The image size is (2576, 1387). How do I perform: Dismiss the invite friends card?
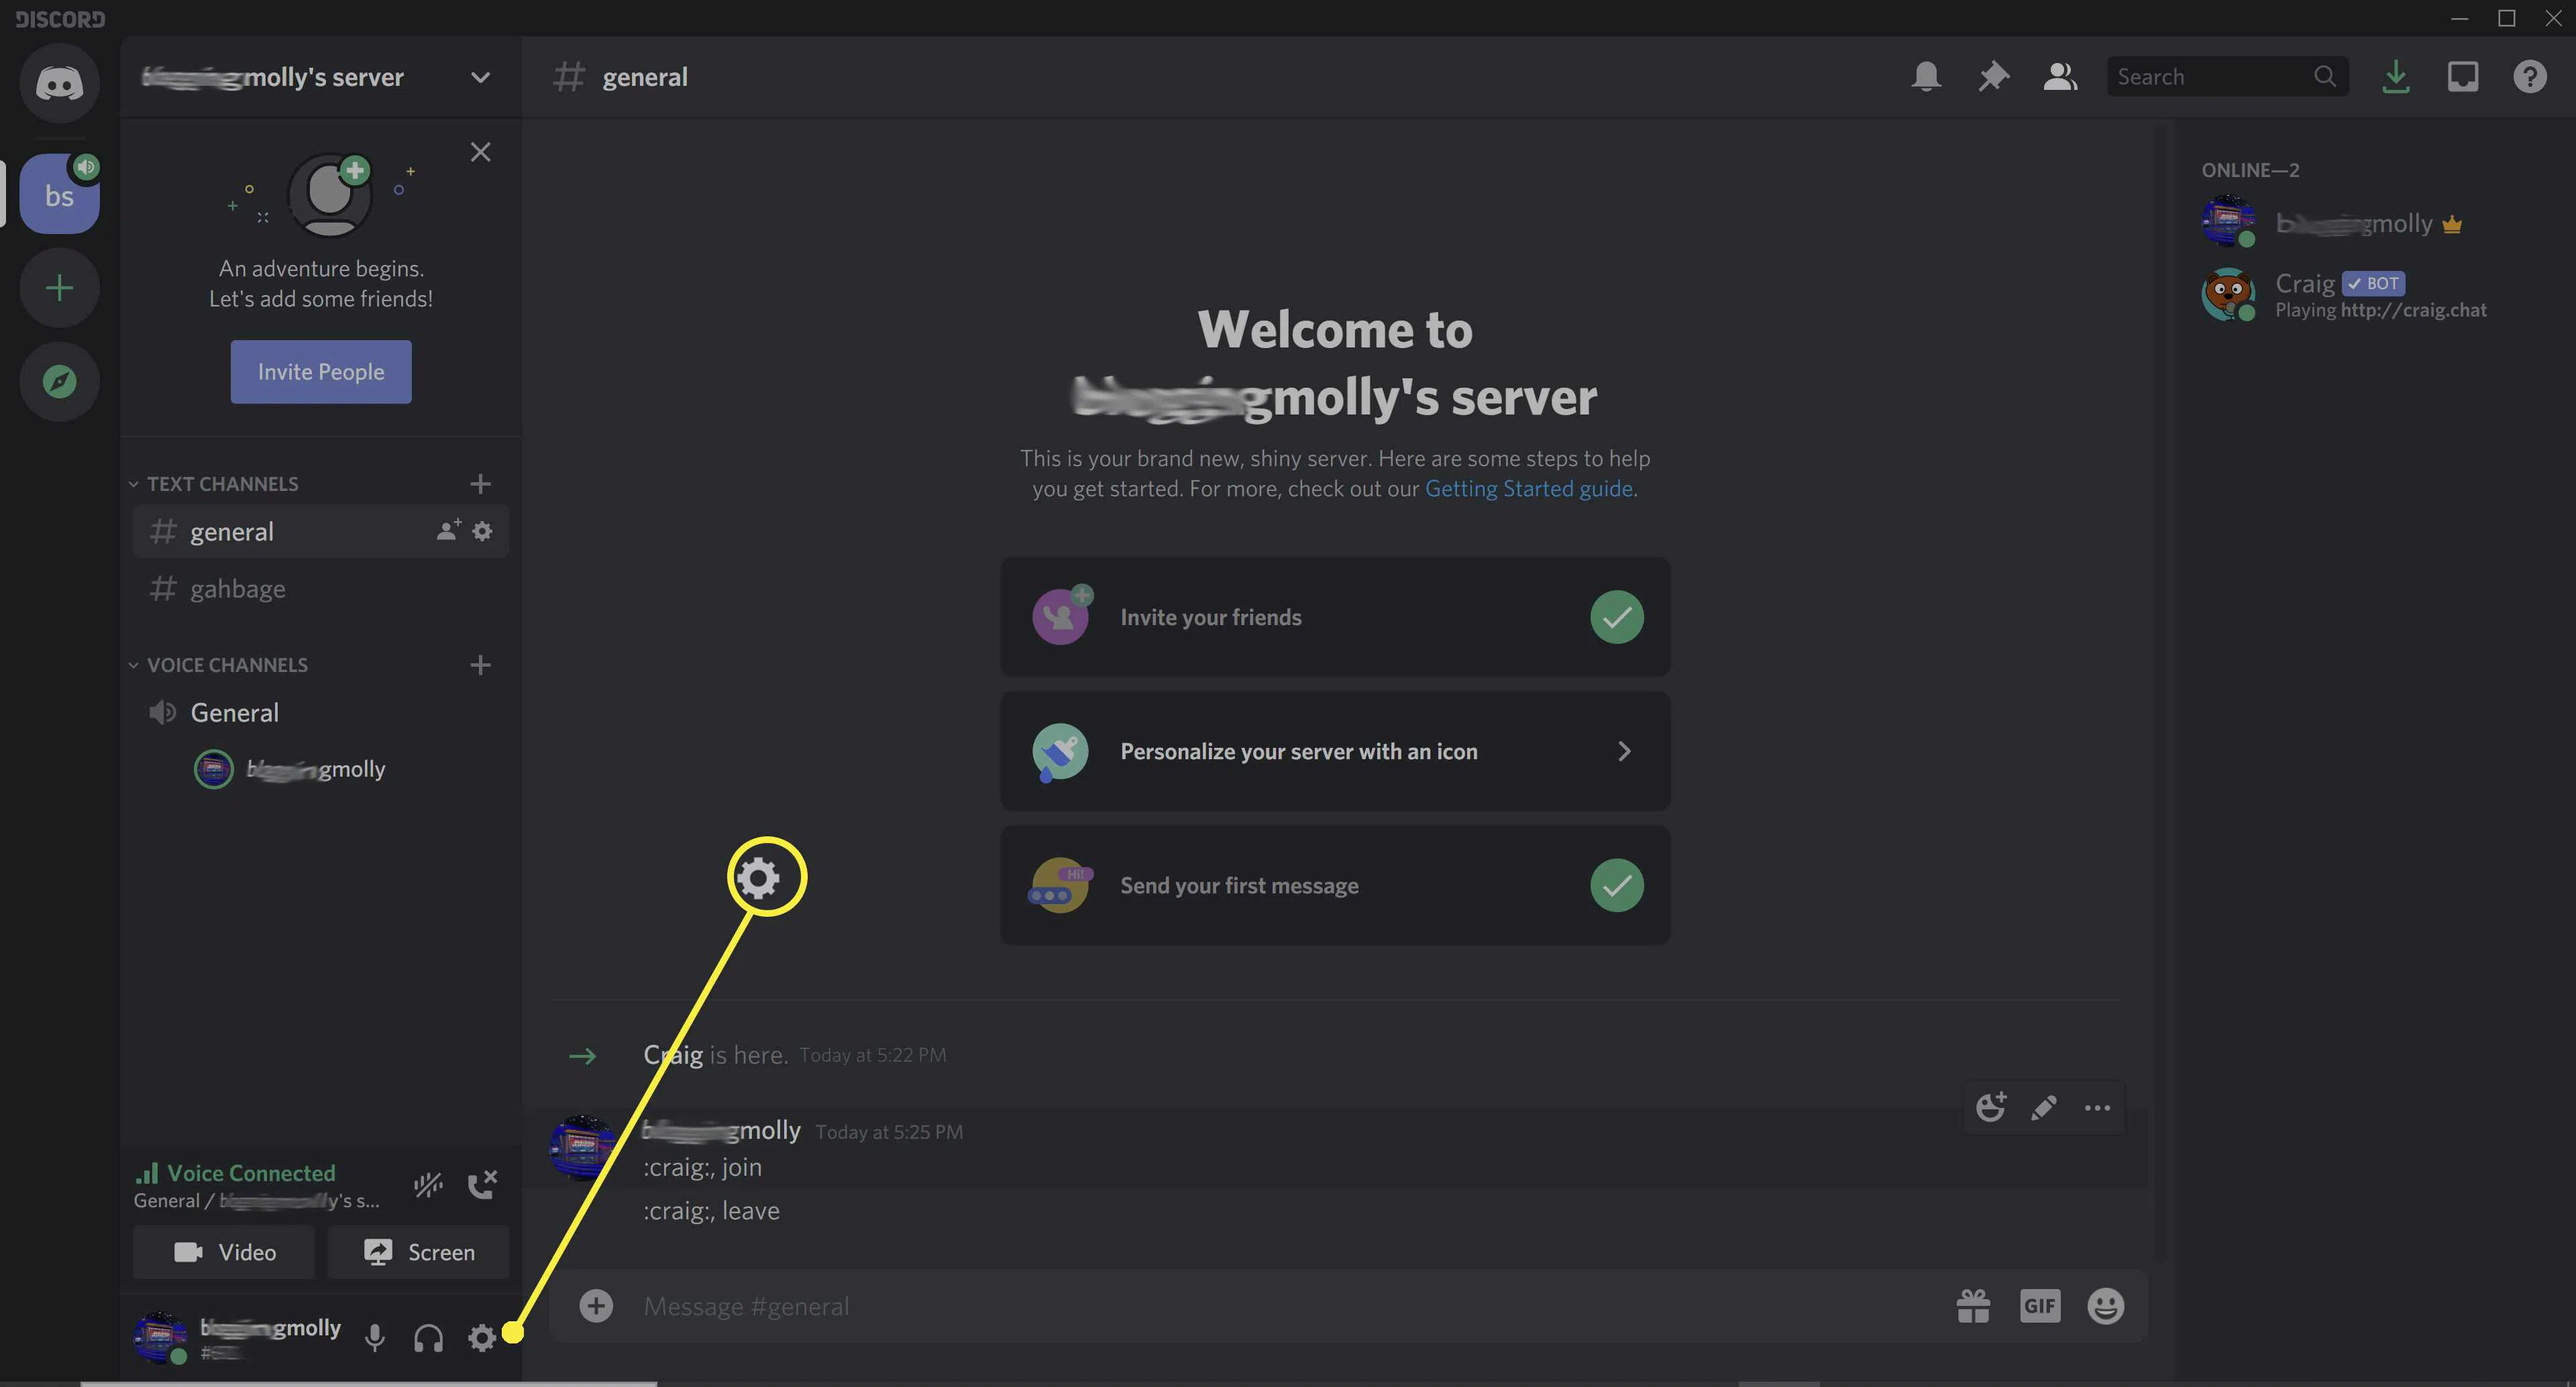(480, 152)
